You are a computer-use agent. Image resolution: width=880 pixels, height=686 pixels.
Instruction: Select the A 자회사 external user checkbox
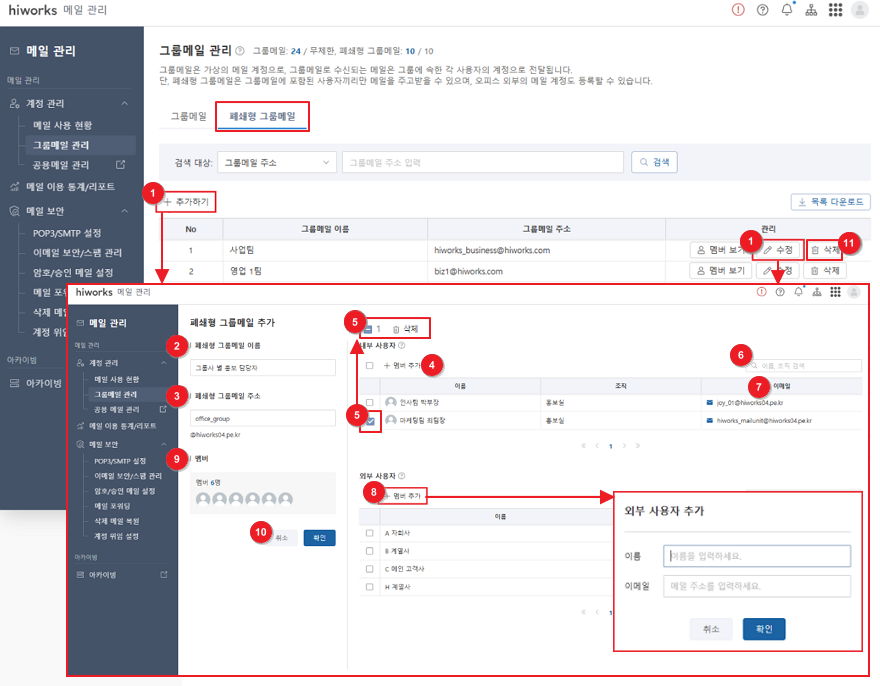[370, 534]
